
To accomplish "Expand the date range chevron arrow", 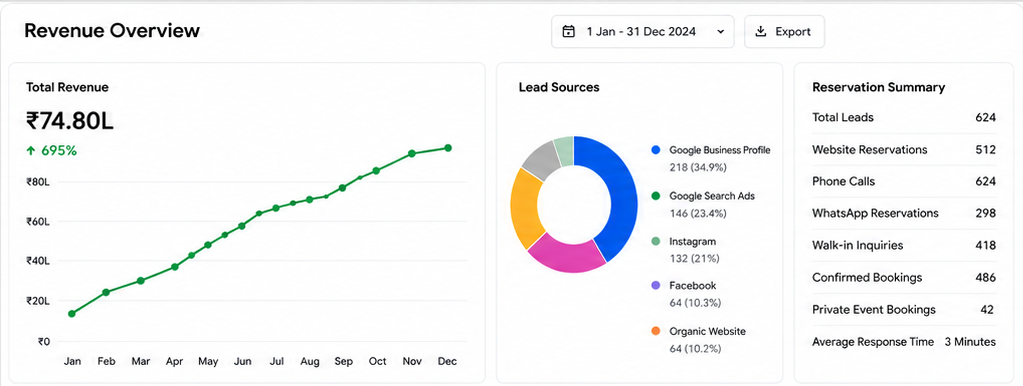I will point(720,31).
